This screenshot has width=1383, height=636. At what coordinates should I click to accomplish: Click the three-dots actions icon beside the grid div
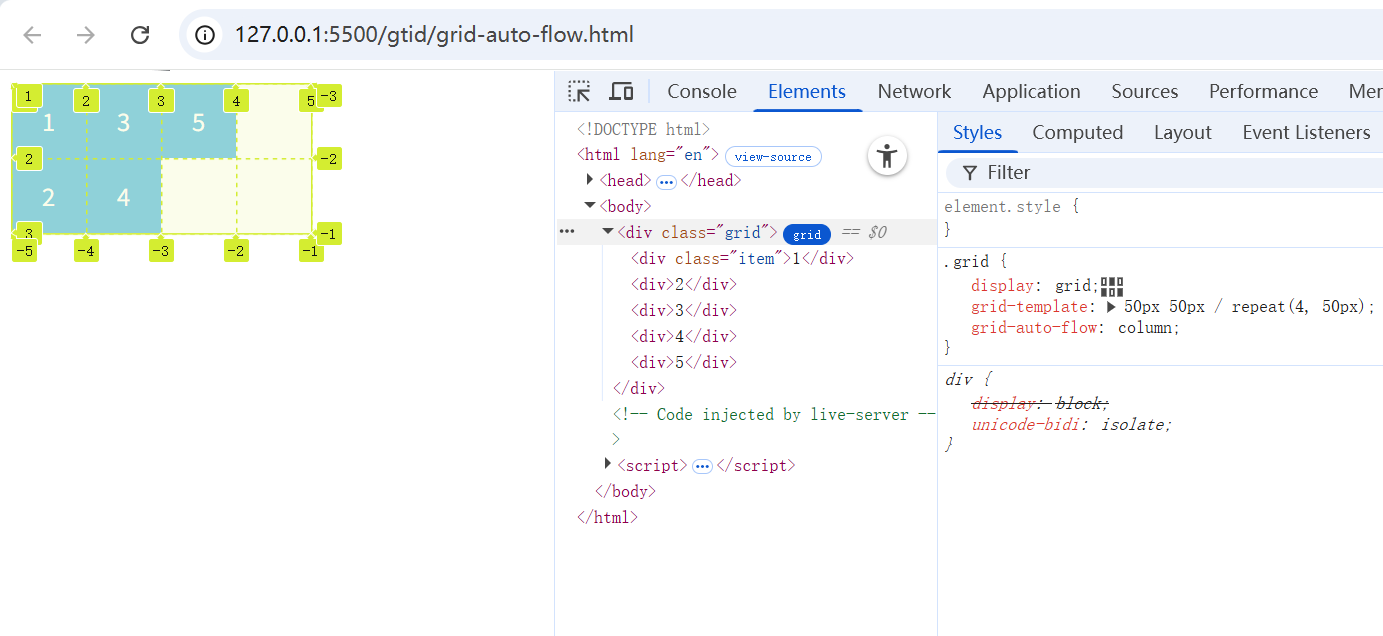tap(567, 232)
